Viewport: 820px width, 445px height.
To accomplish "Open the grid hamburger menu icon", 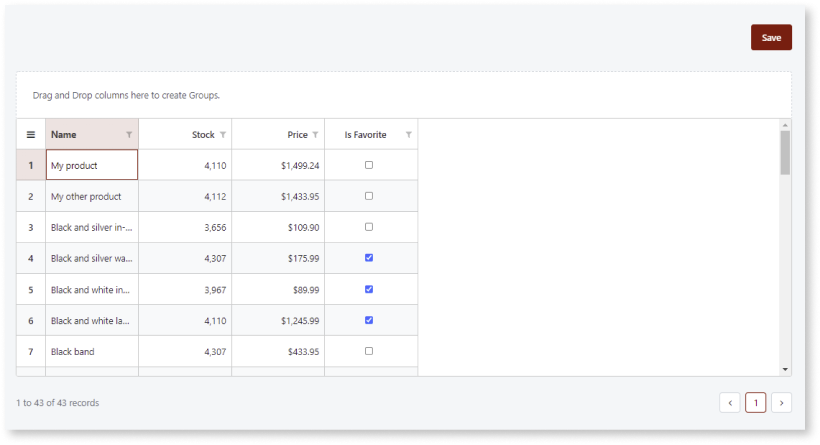I will [x=31, y=134].
